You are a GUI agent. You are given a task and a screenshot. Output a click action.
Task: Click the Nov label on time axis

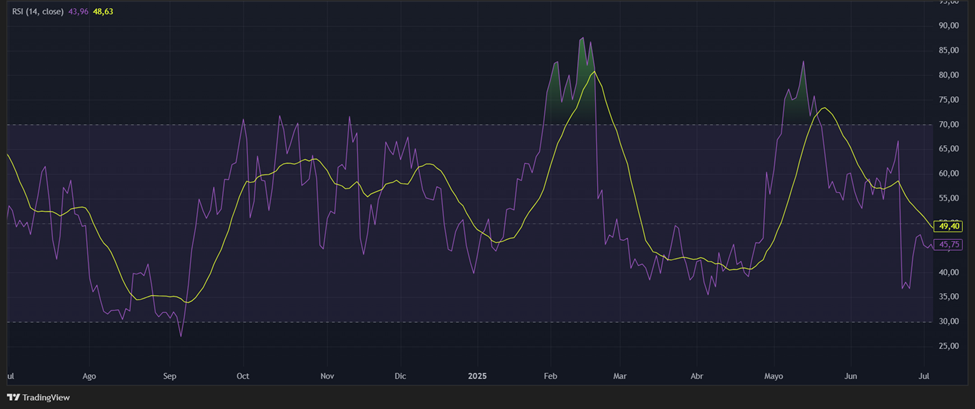pos(327,377)
